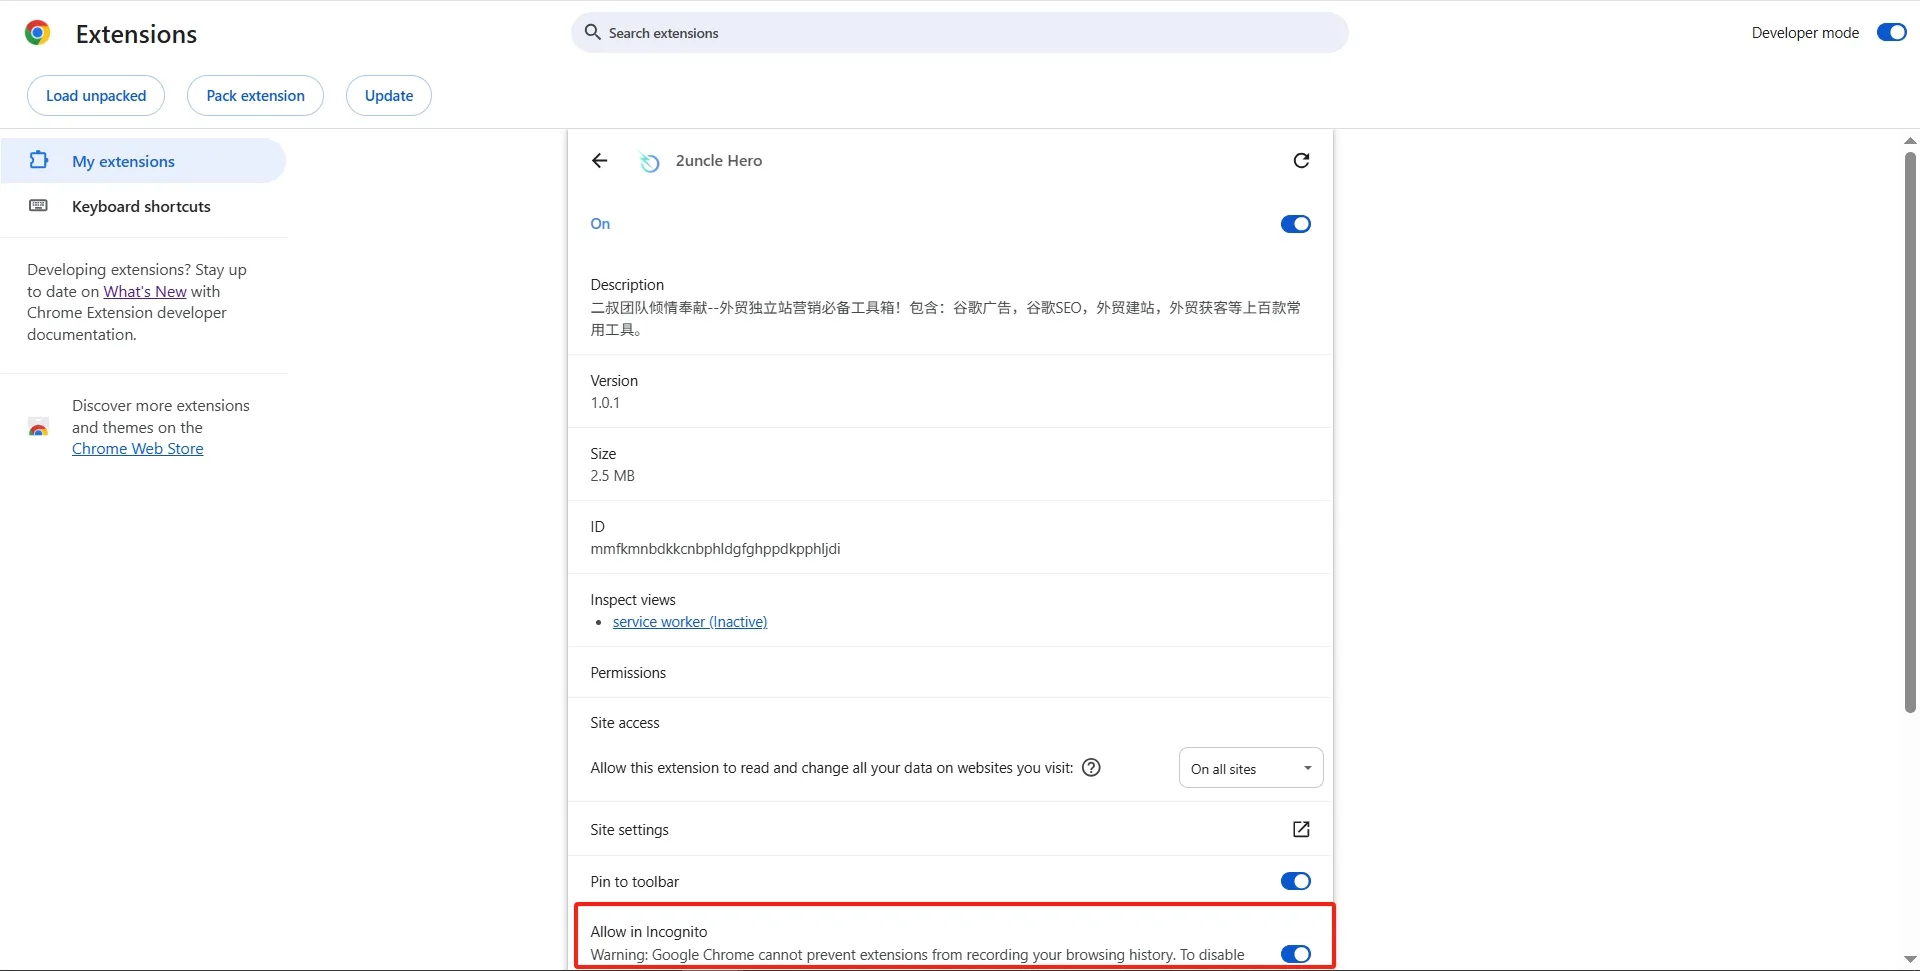Open the On all sites dropdown
1920x971 pixels.
1251,768
